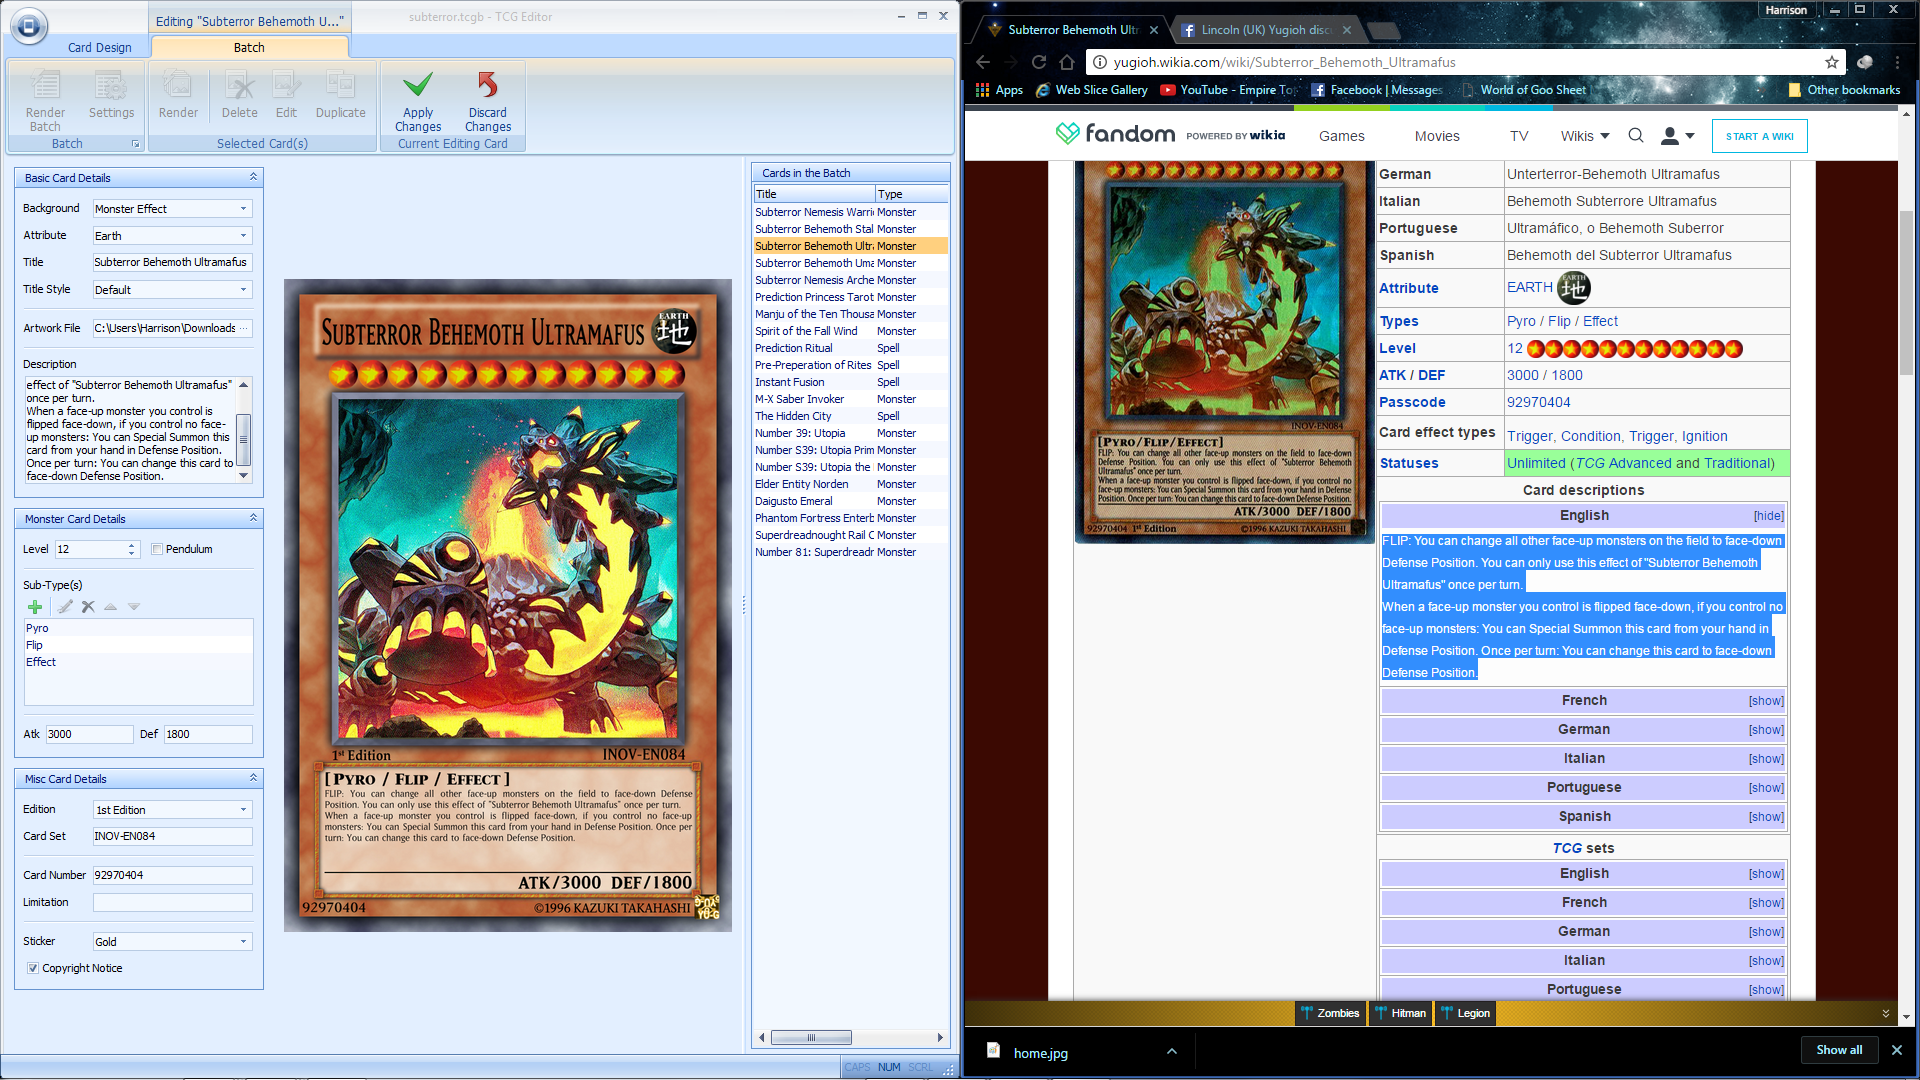Click the Discard Changes red arrow icon
The image size is (1920, 1080).
(487, 85)
